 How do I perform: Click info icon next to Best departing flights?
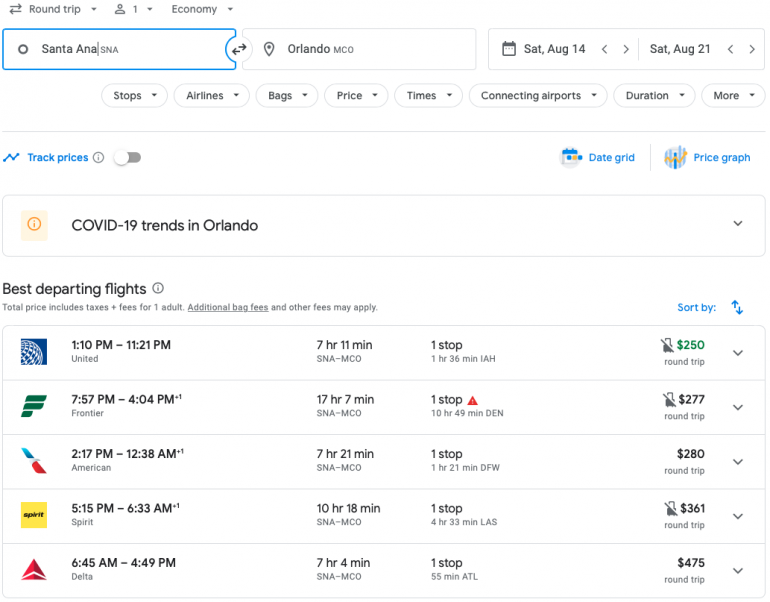click(x=158, y=289)
